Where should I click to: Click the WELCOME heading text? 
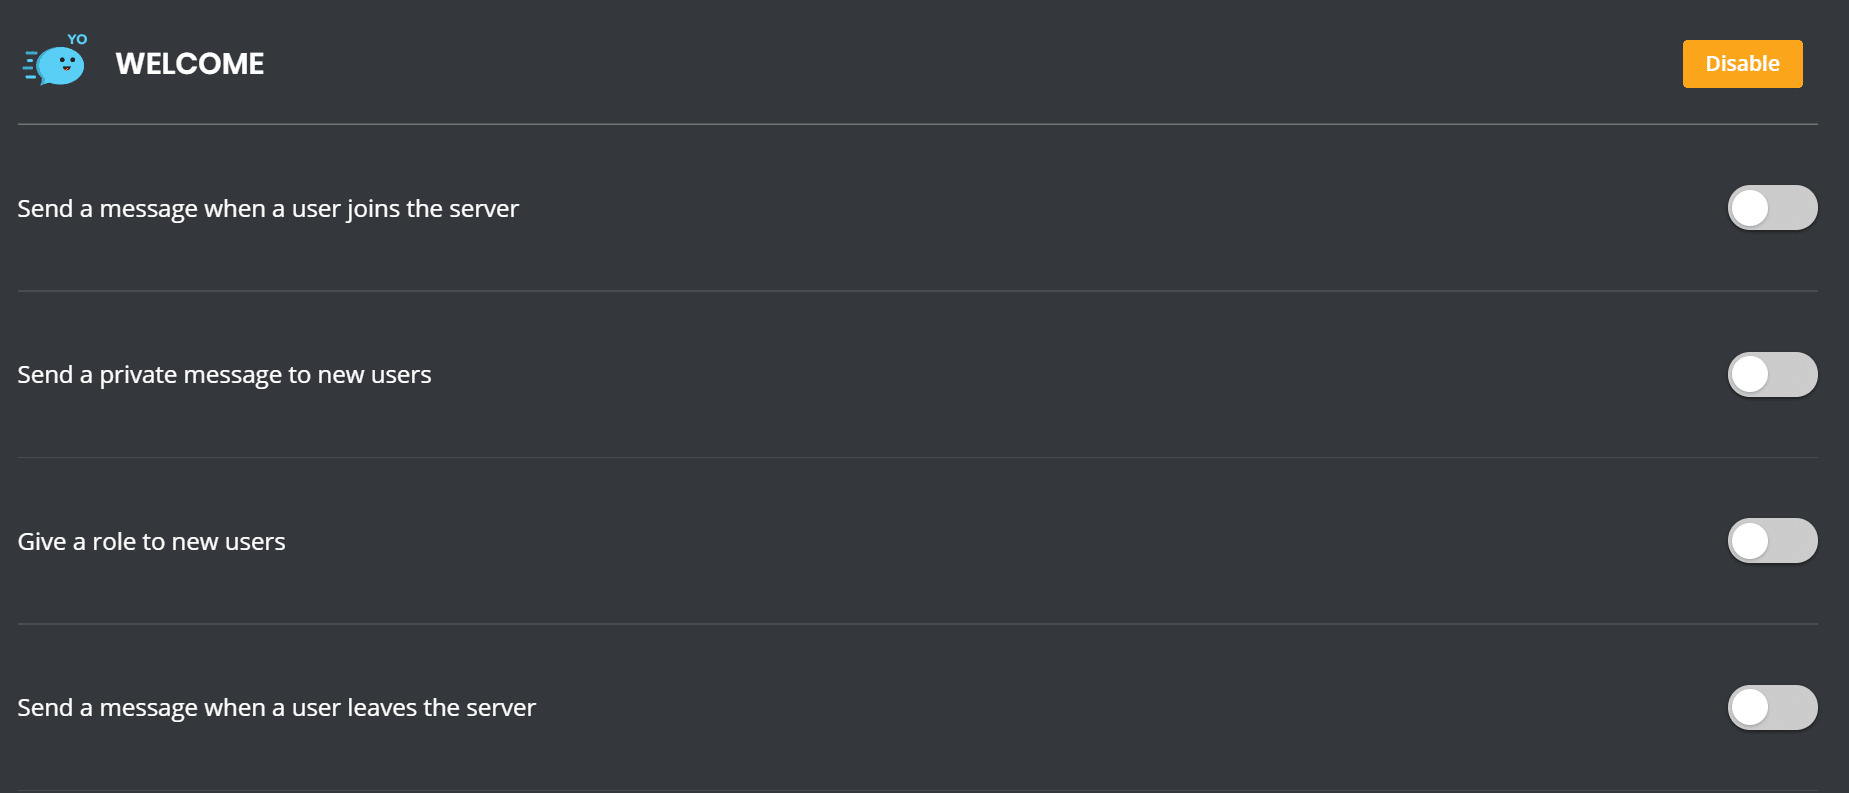[190, 64]
